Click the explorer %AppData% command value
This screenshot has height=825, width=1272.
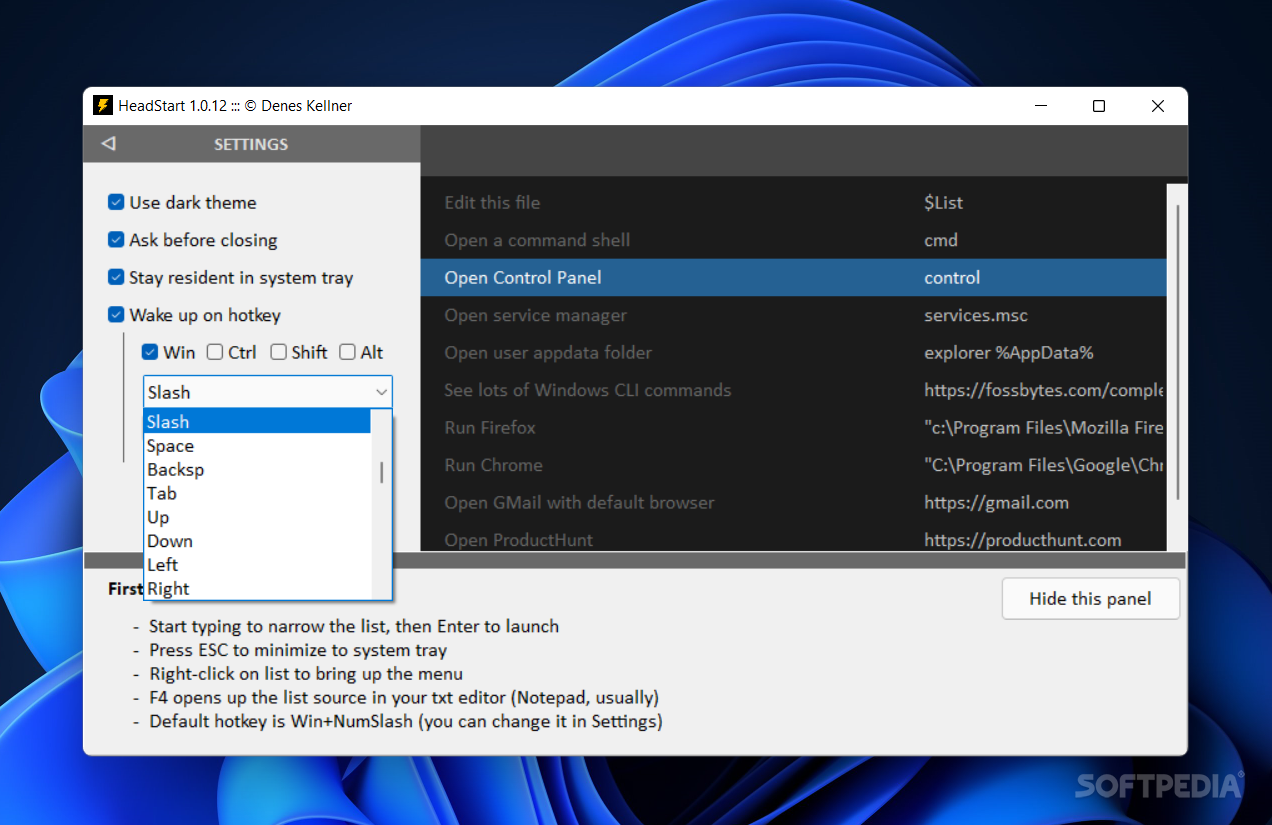[1009, 352]
